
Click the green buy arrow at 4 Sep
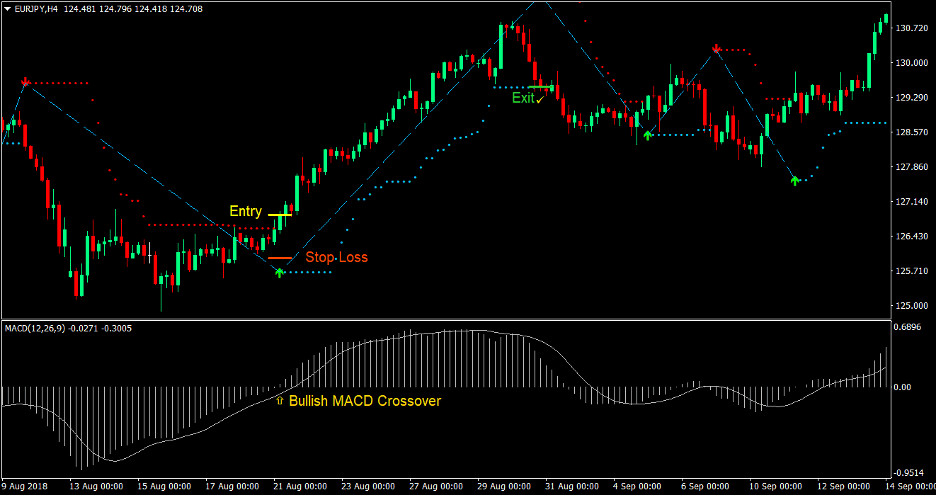pyautogui.click(x=647, y=134)
